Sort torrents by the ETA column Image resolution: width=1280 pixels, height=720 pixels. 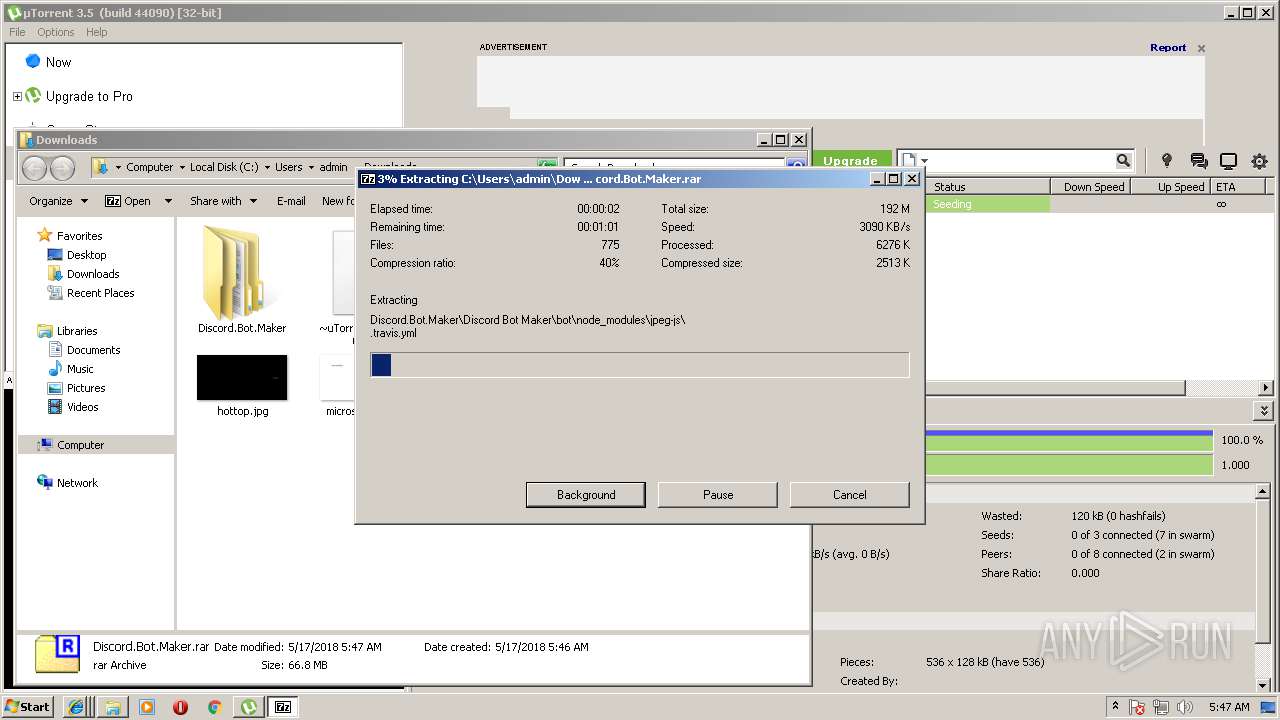click(x=1238, y=187)
